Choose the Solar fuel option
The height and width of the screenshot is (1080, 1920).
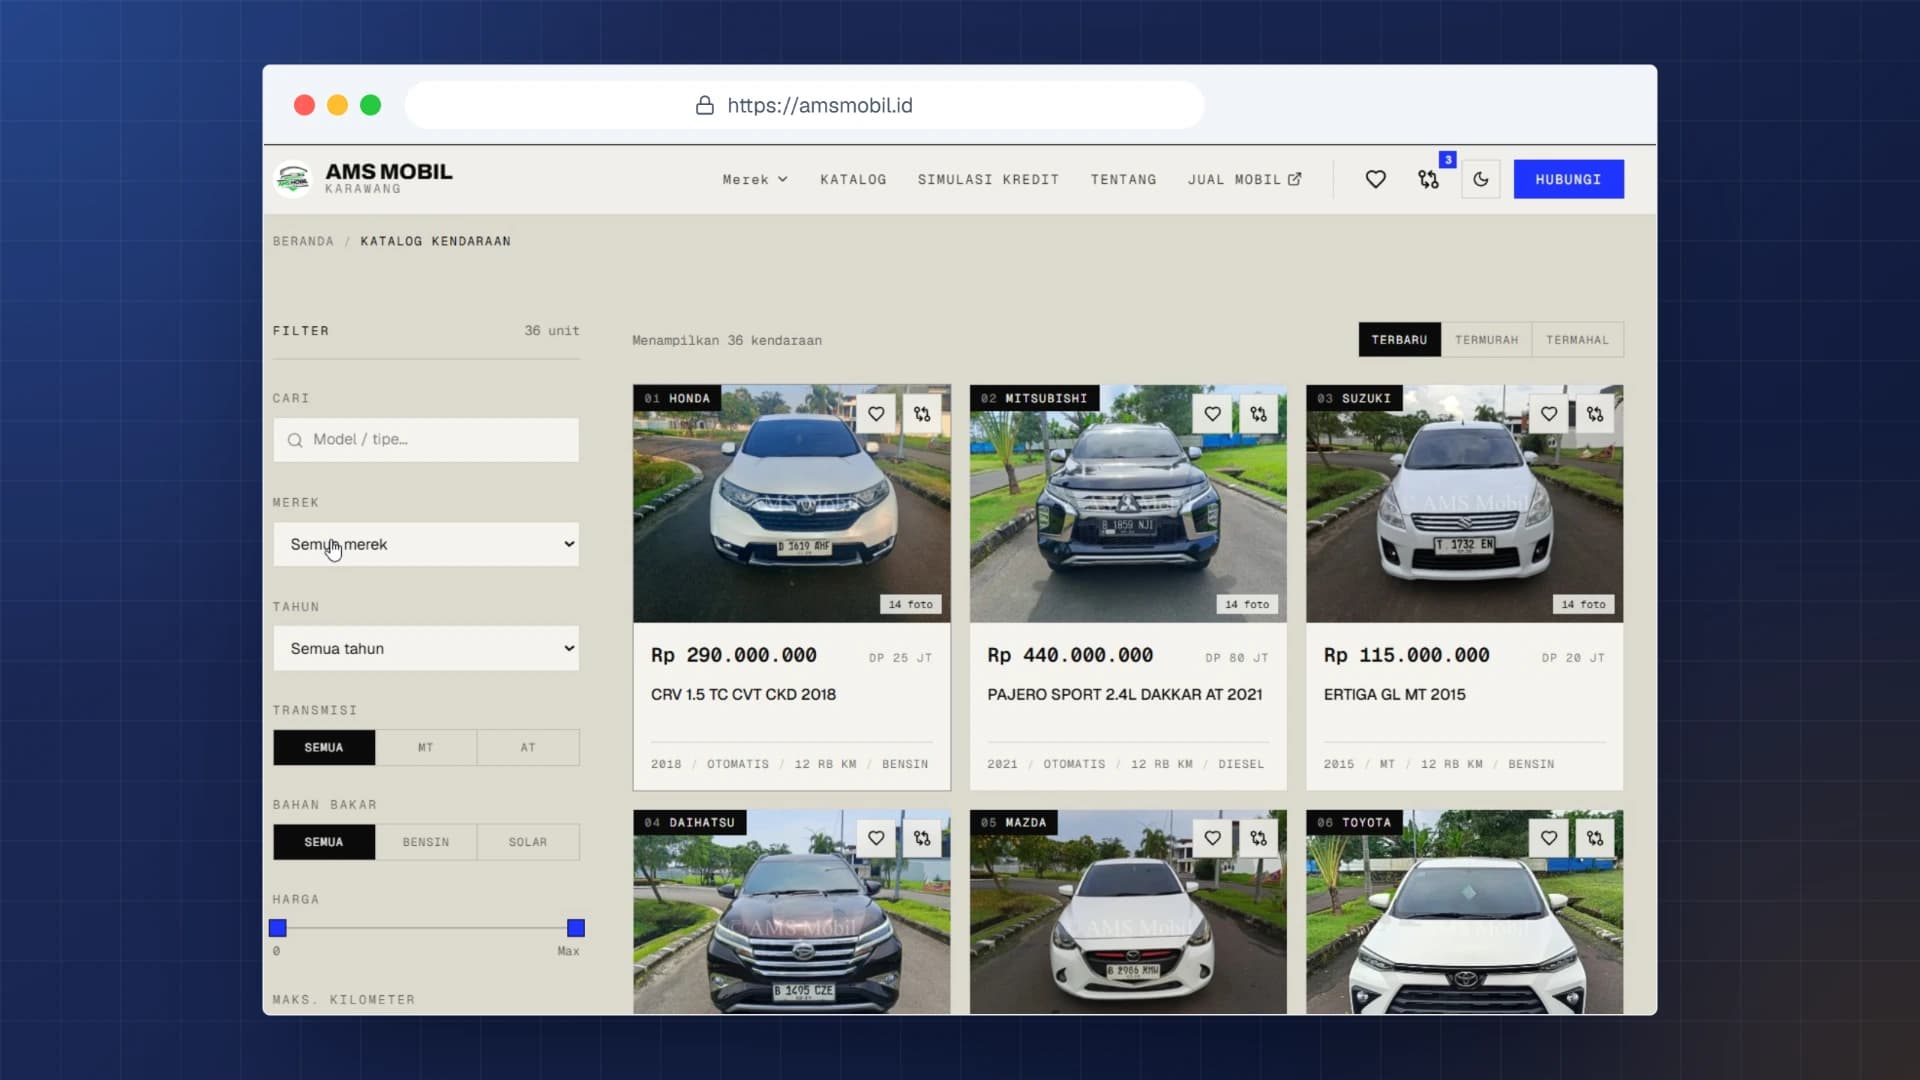click(x=528, y=842)
